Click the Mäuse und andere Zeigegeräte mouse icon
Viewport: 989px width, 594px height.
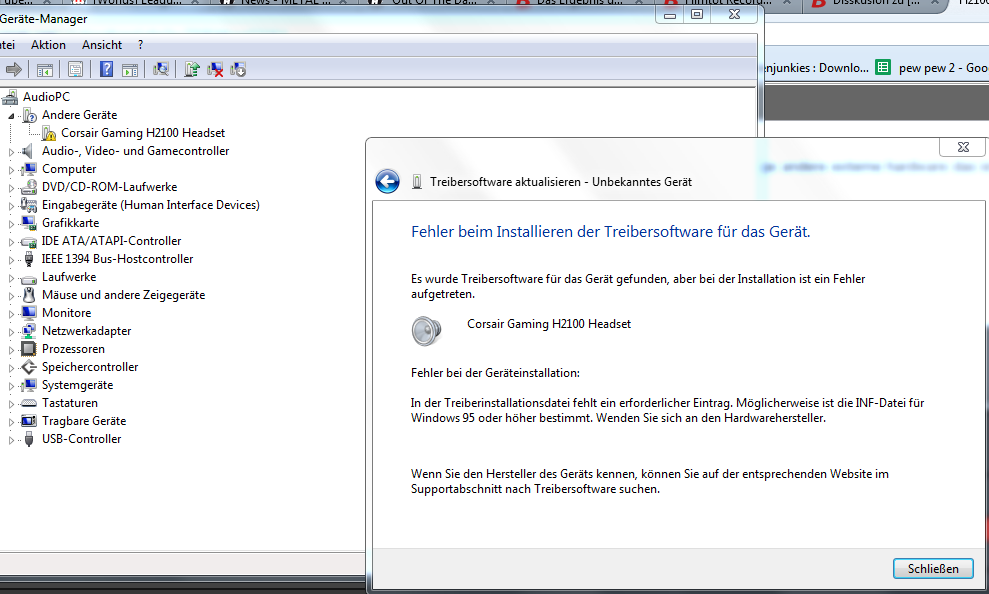(x=28, y=294)
